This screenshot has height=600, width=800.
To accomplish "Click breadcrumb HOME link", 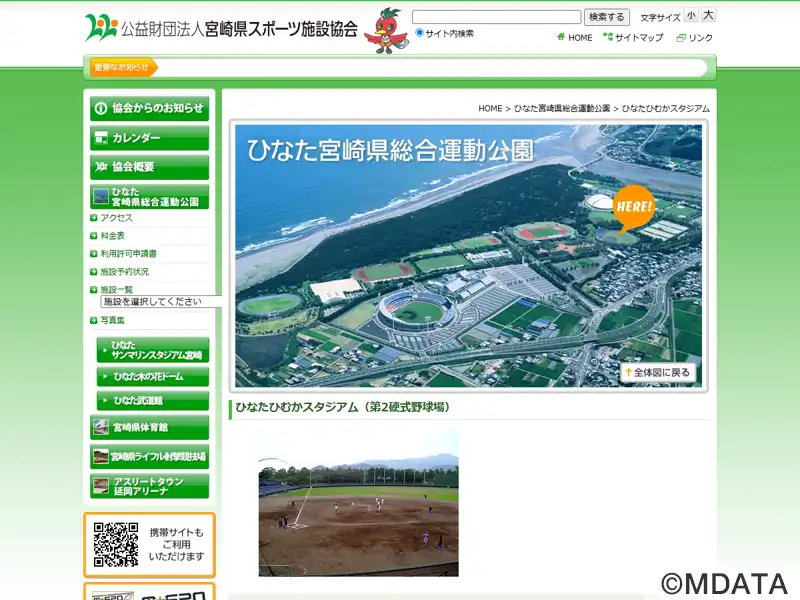I will [x=490, y=108].
